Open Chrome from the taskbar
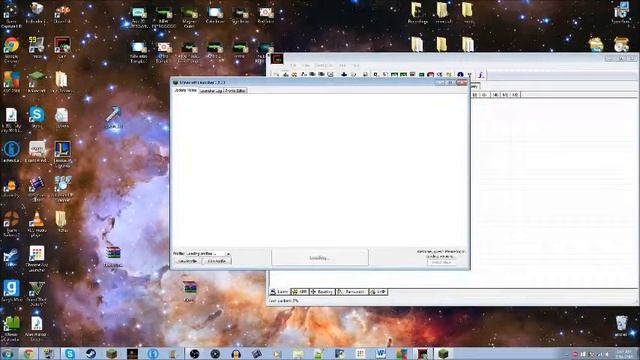This screenshot has width=640, height=360. [28, 353]
